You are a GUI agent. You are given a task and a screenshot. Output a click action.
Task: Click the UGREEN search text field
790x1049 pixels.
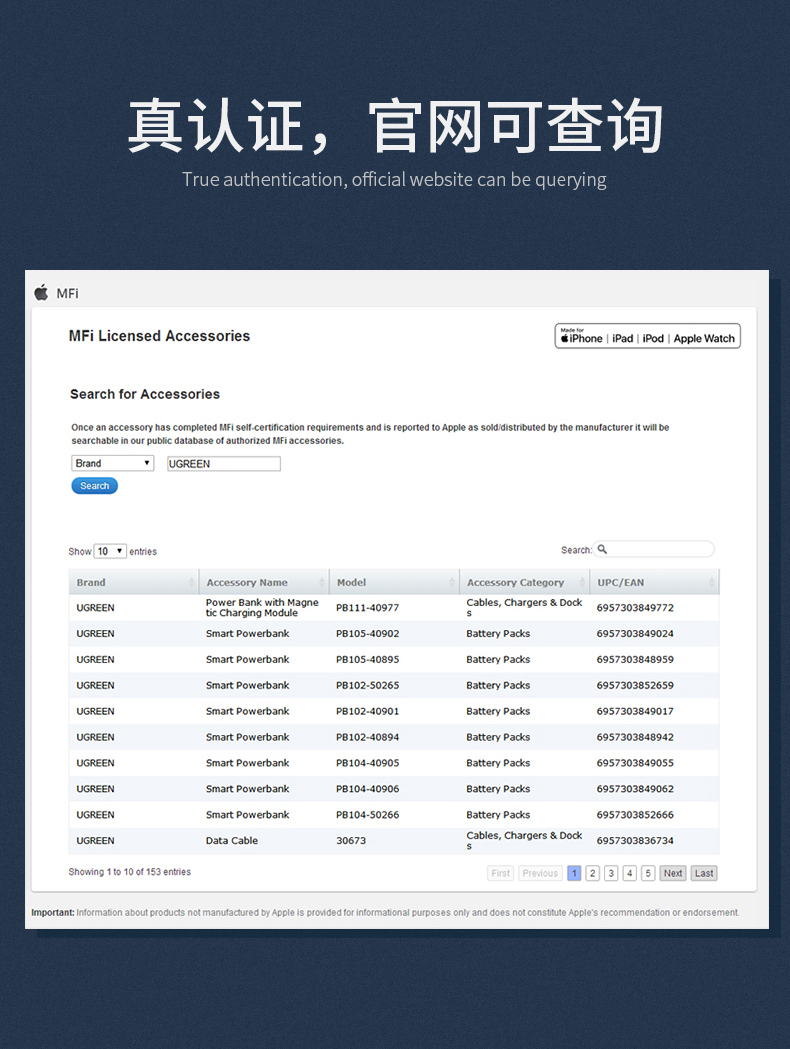(x=223, y=464)
